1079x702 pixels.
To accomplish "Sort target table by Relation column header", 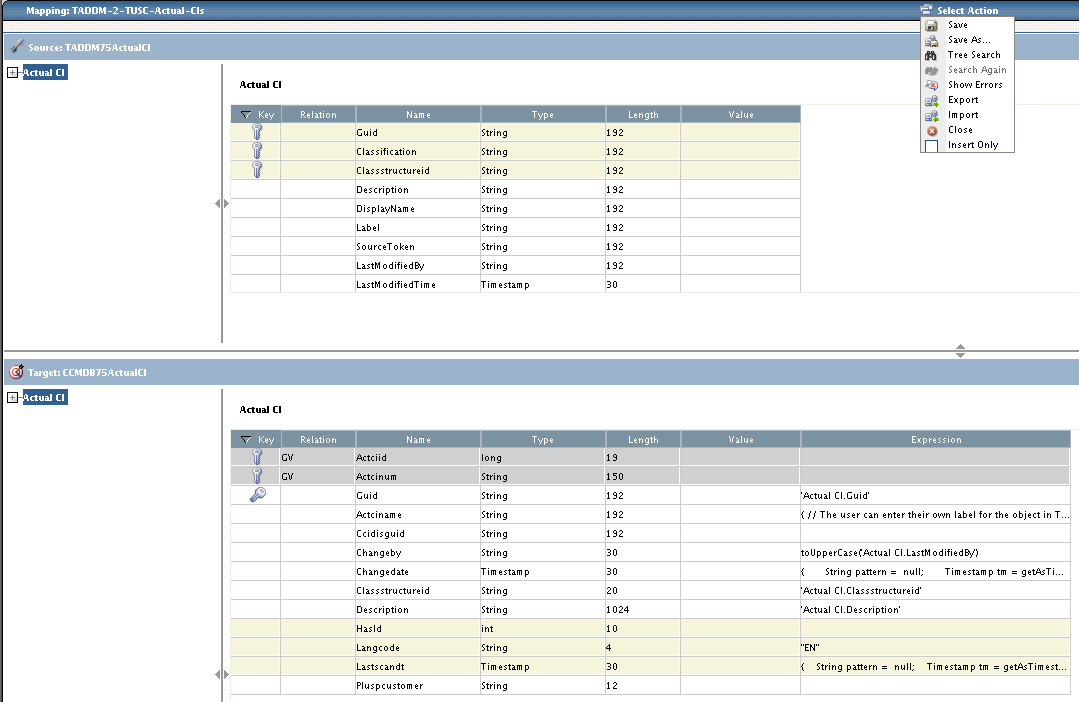I will pyautogui.click(x=318, y=439).
